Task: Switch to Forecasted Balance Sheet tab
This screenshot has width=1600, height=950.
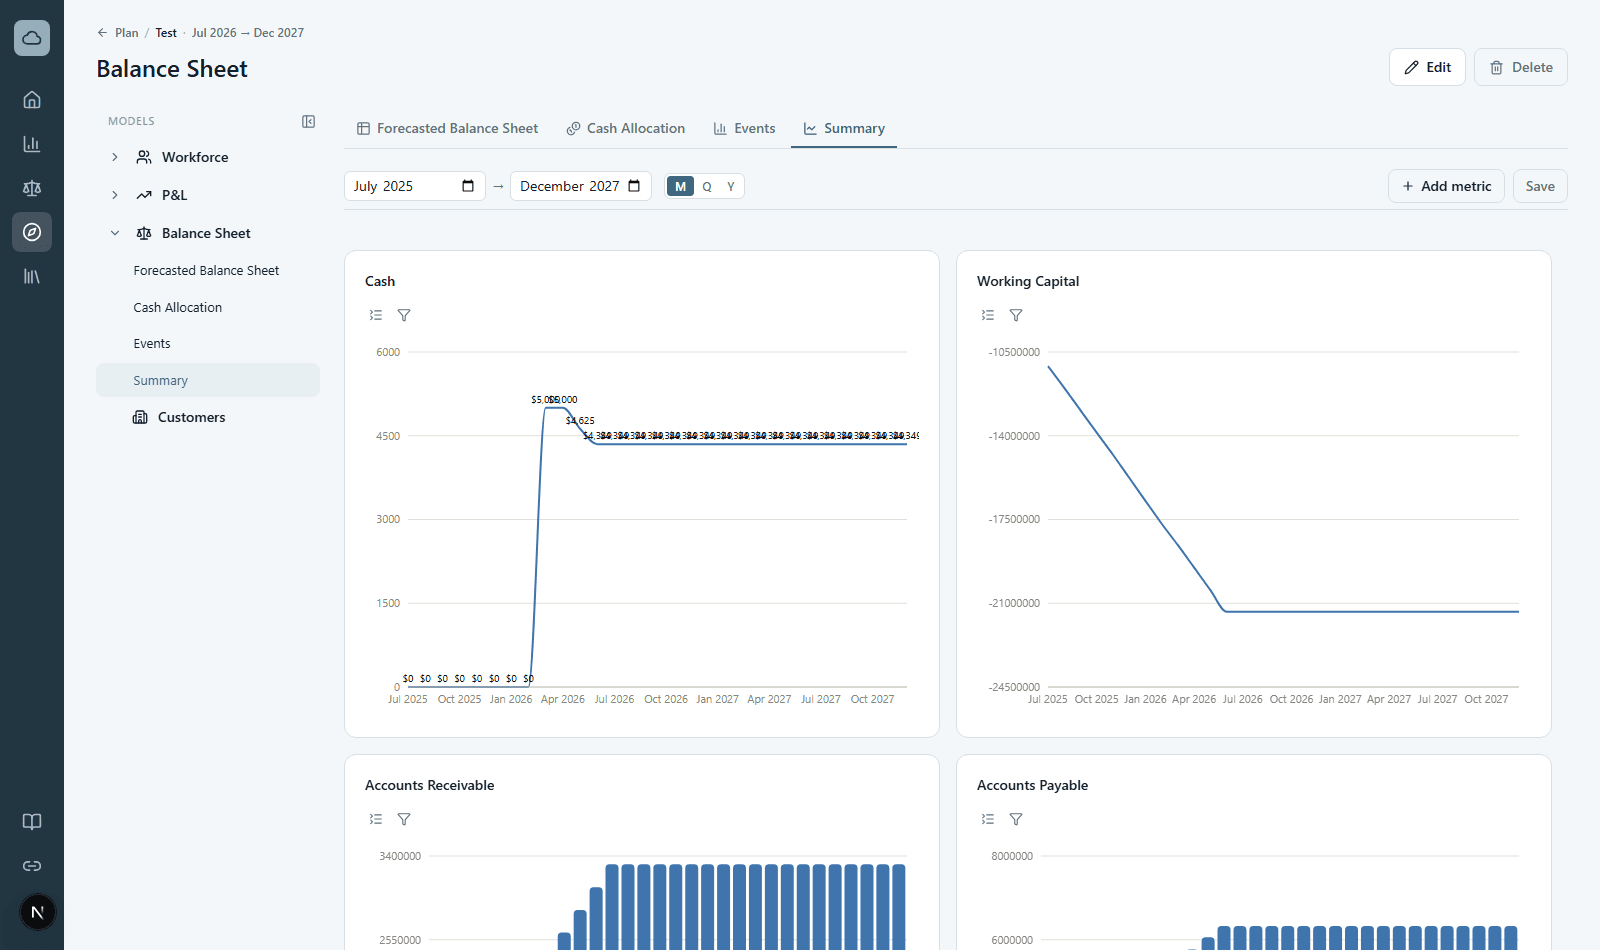Action: [448, 129]
